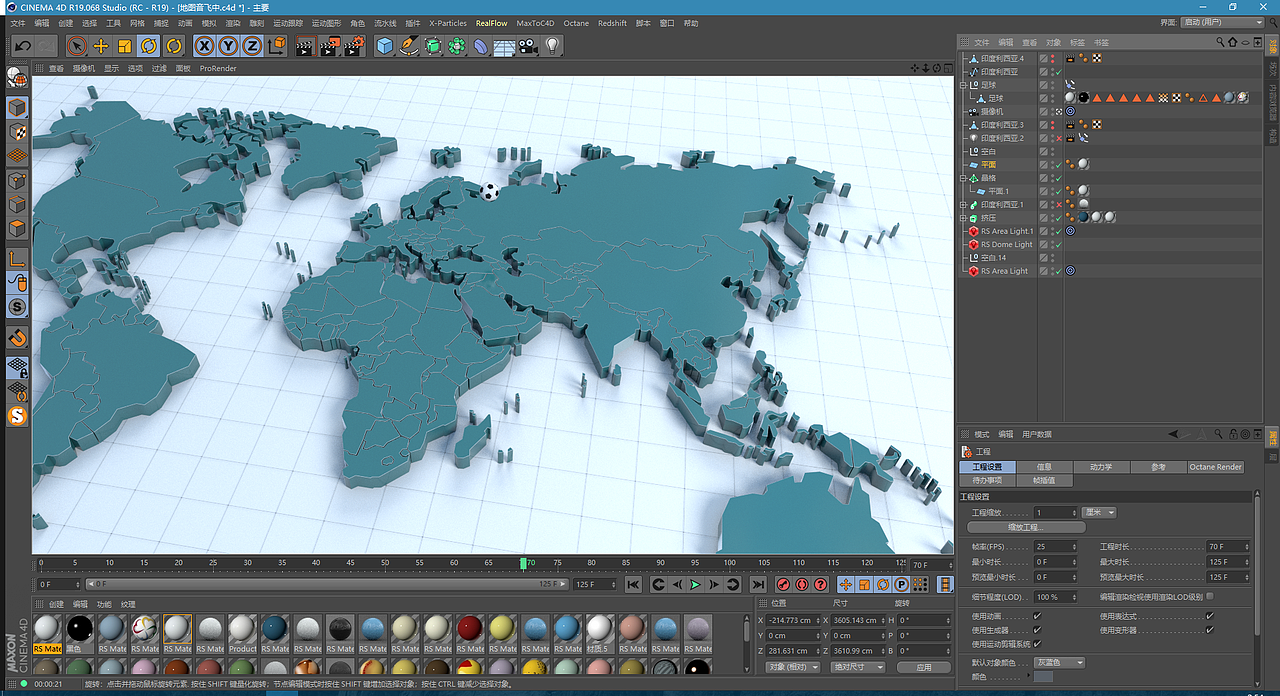The image size is (1280, 696).
Task: Render to Picture Viewer icon
Action: coord(330,46)
